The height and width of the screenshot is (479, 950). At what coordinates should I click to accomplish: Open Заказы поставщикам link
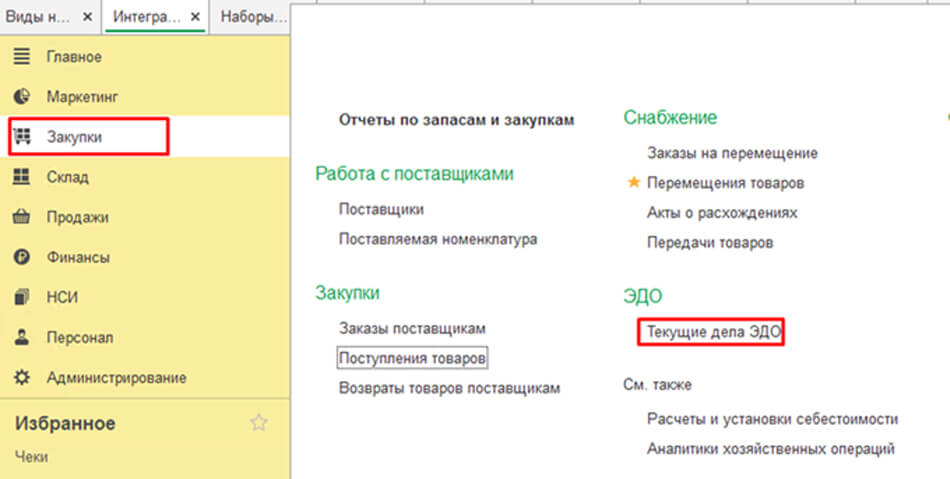click(412, 328)
